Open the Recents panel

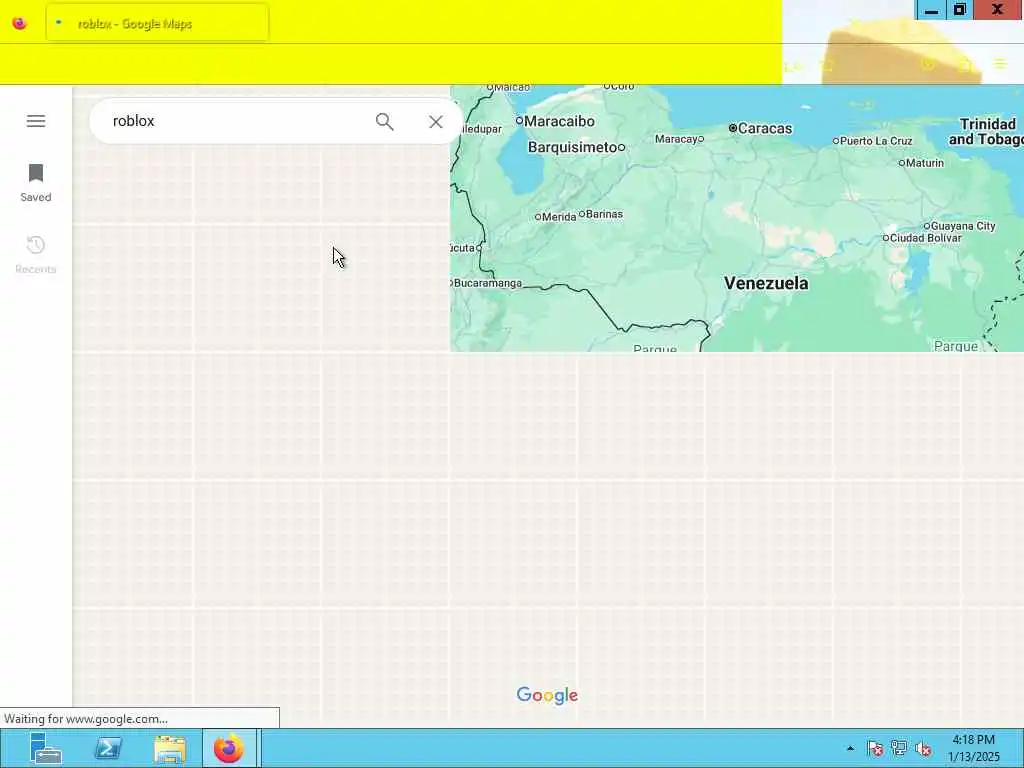pos(36,255)
